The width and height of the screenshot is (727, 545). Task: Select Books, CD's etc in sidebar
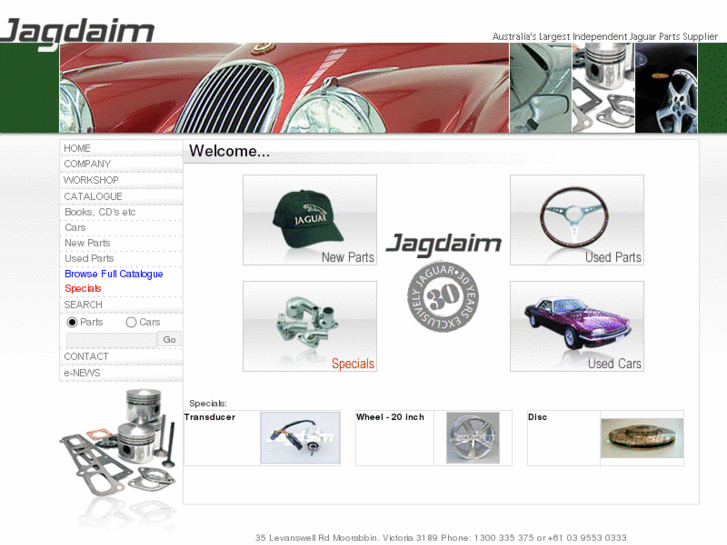100,212
